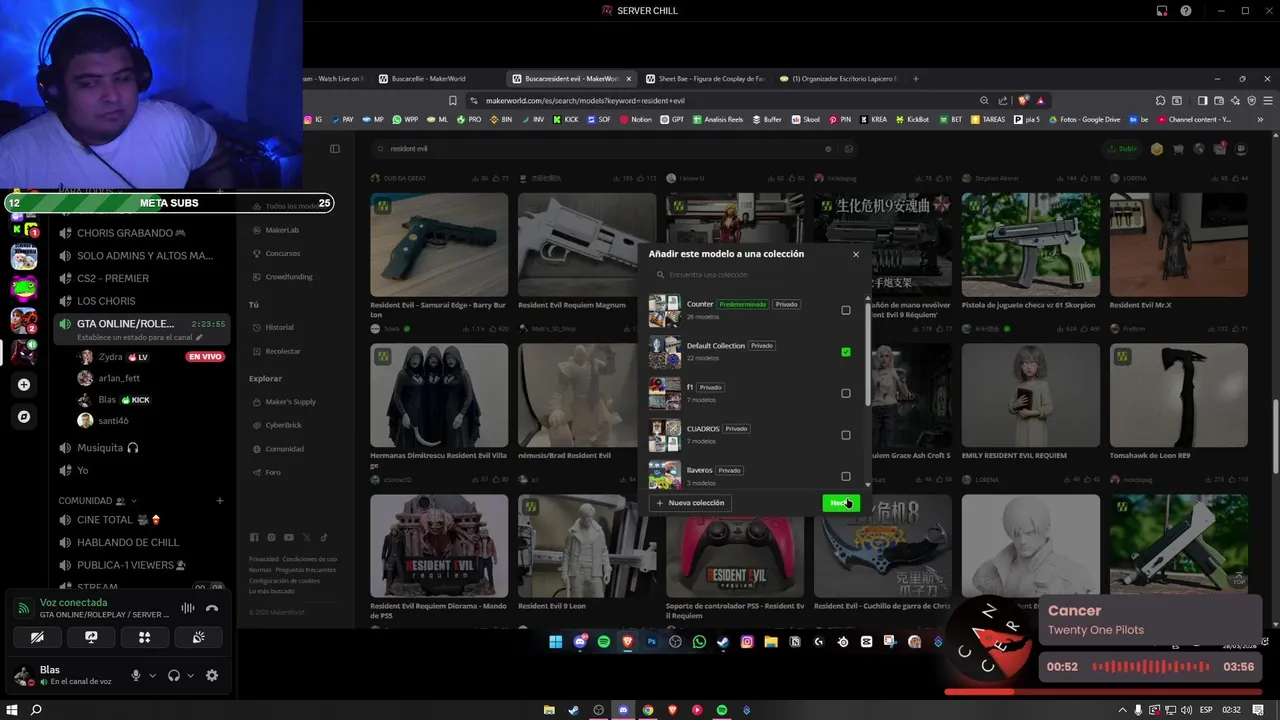Collapse the MakerWorld sidebar toggle
The height and width of the screenshot is (720, 1280).
335,149
